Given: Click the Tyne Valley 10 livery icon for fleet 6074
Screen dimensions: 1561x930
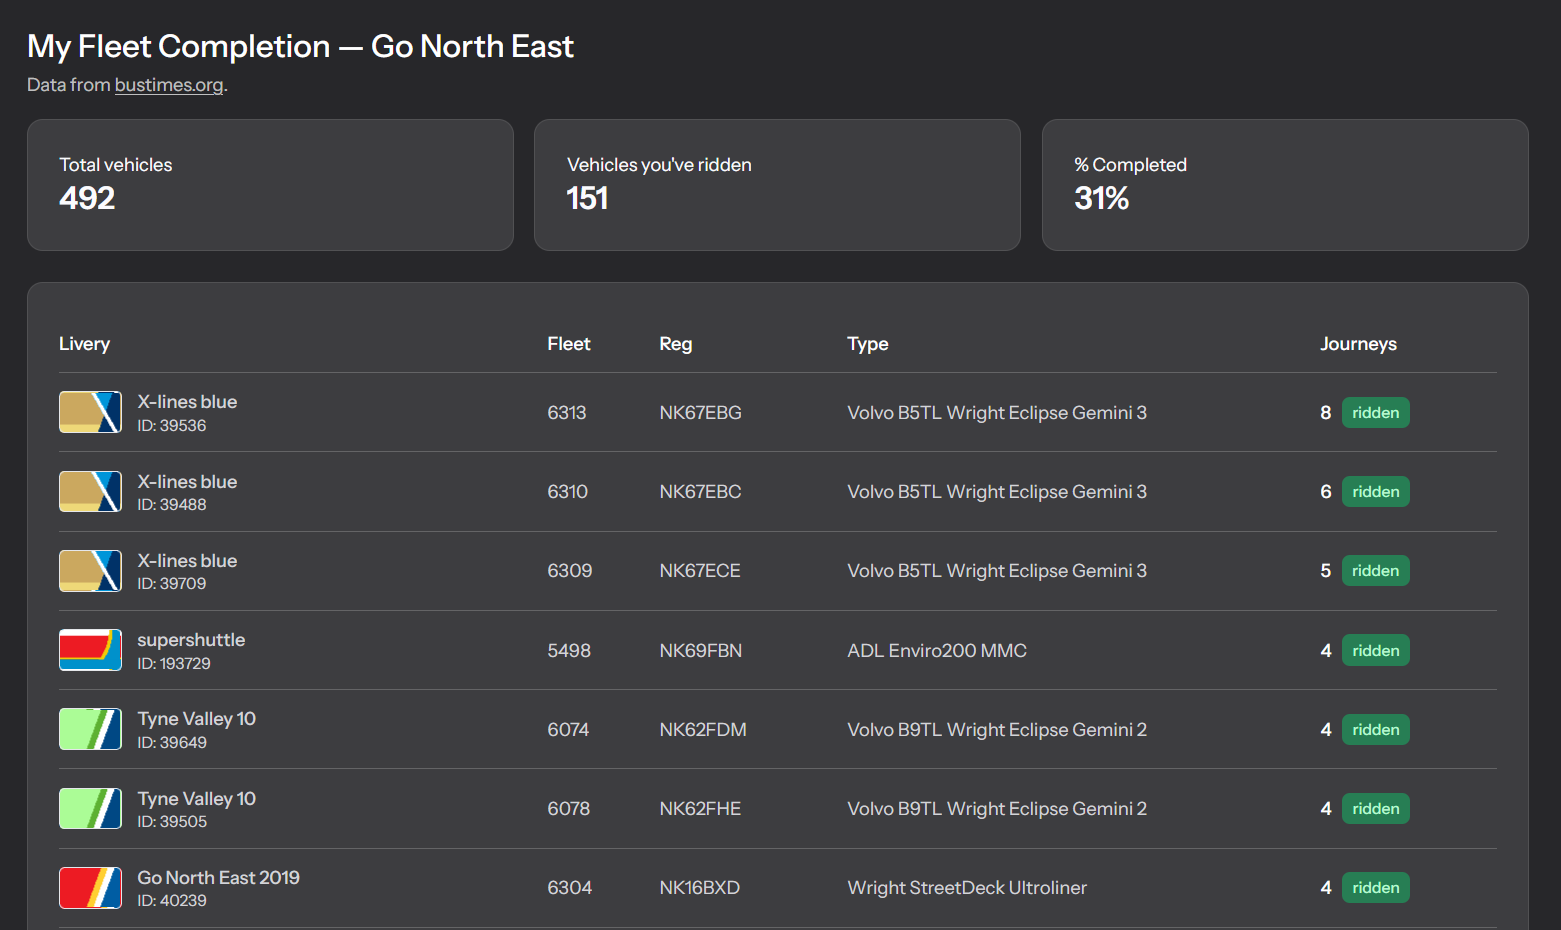Looking at the screenshot, I should pos(90,729).
